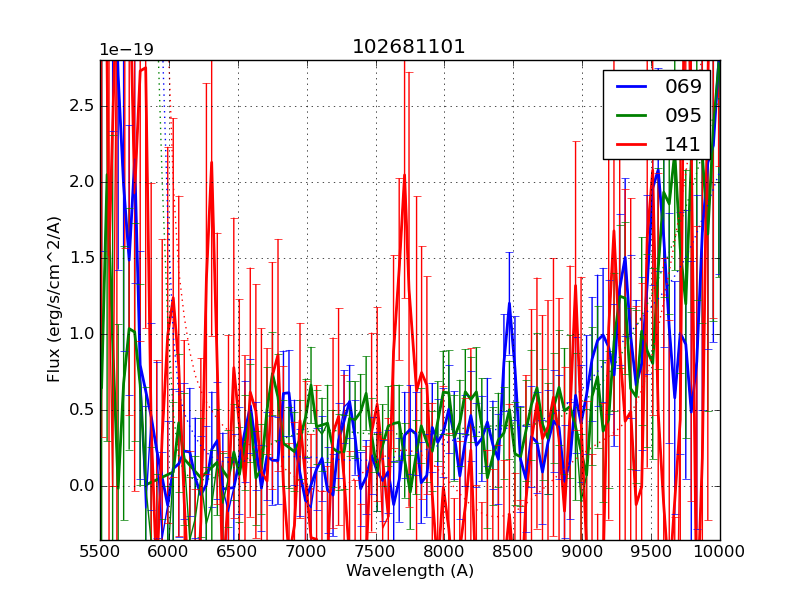Click the red line swatch in legend
This screenshot has height=600, width=800.
point(630,145)
